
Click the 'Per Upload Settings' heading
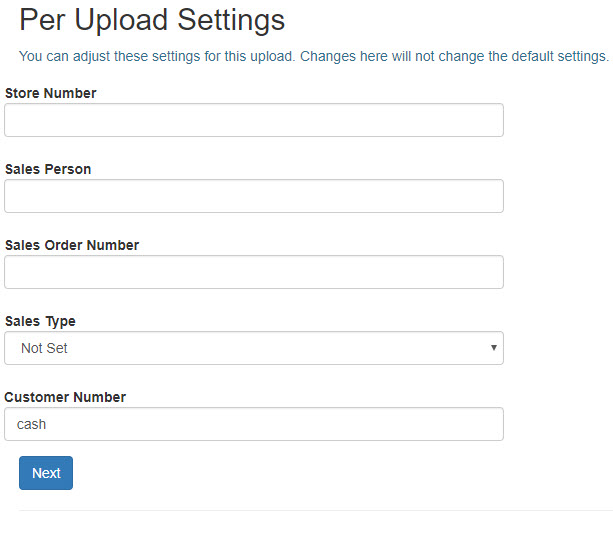tap(152, 19)
